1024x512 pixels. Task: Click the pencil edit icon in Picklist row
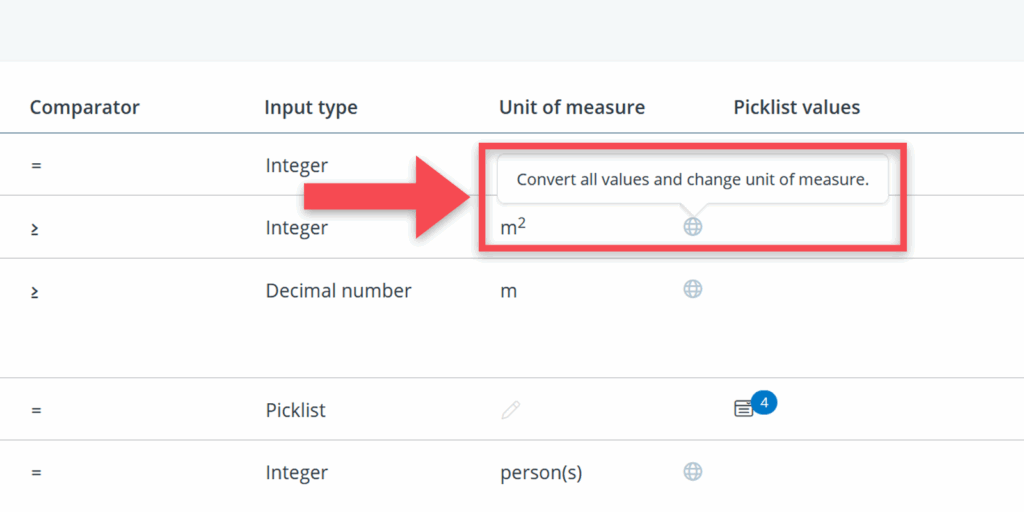[x=511, y=409]
